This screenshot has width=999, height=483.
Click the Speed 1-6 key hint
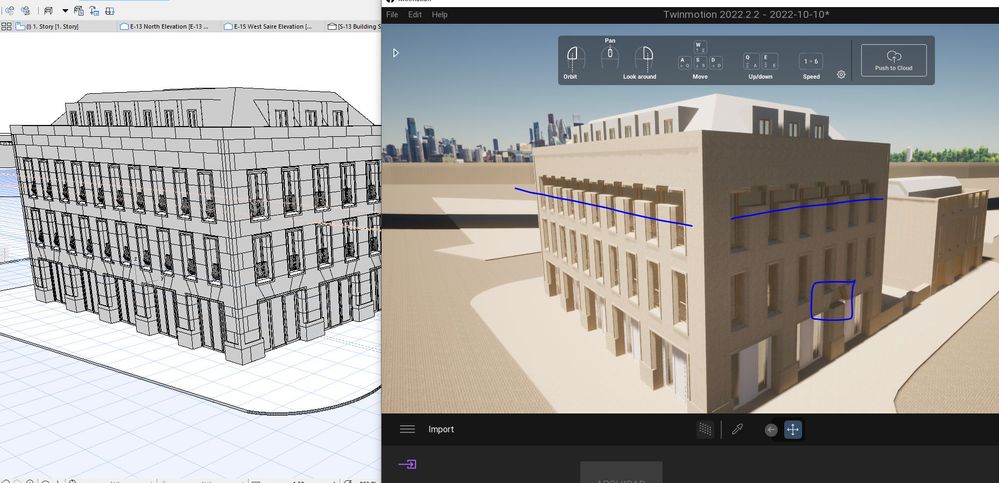coord(811,61)
